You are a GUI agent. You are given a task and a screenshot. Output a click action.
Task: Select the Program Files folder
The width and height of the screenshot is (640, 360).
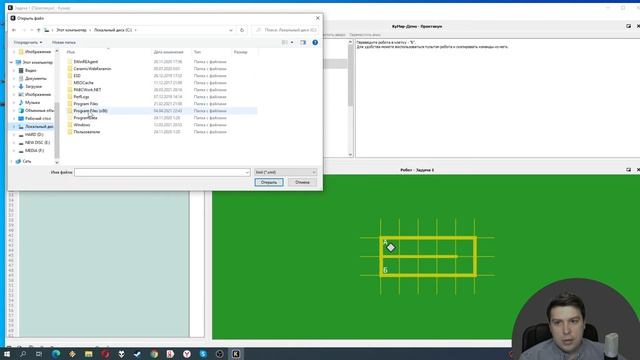(86, 104)
